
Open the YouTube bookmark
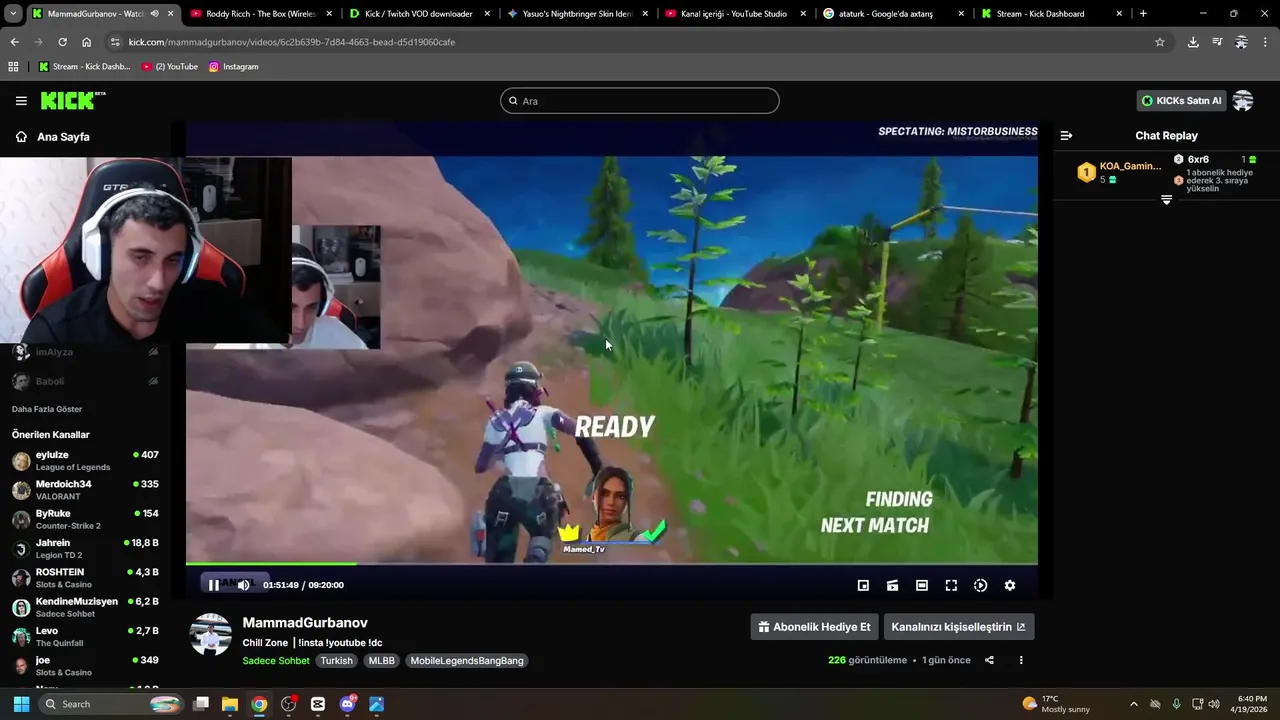point(170,67)
